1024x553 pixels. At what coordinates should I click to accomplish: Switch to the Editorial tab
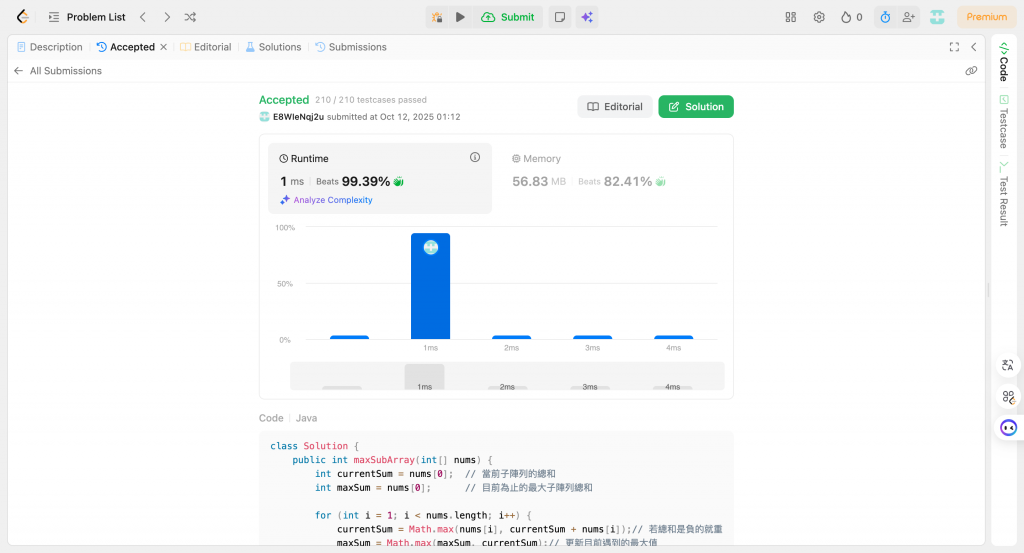206,47
